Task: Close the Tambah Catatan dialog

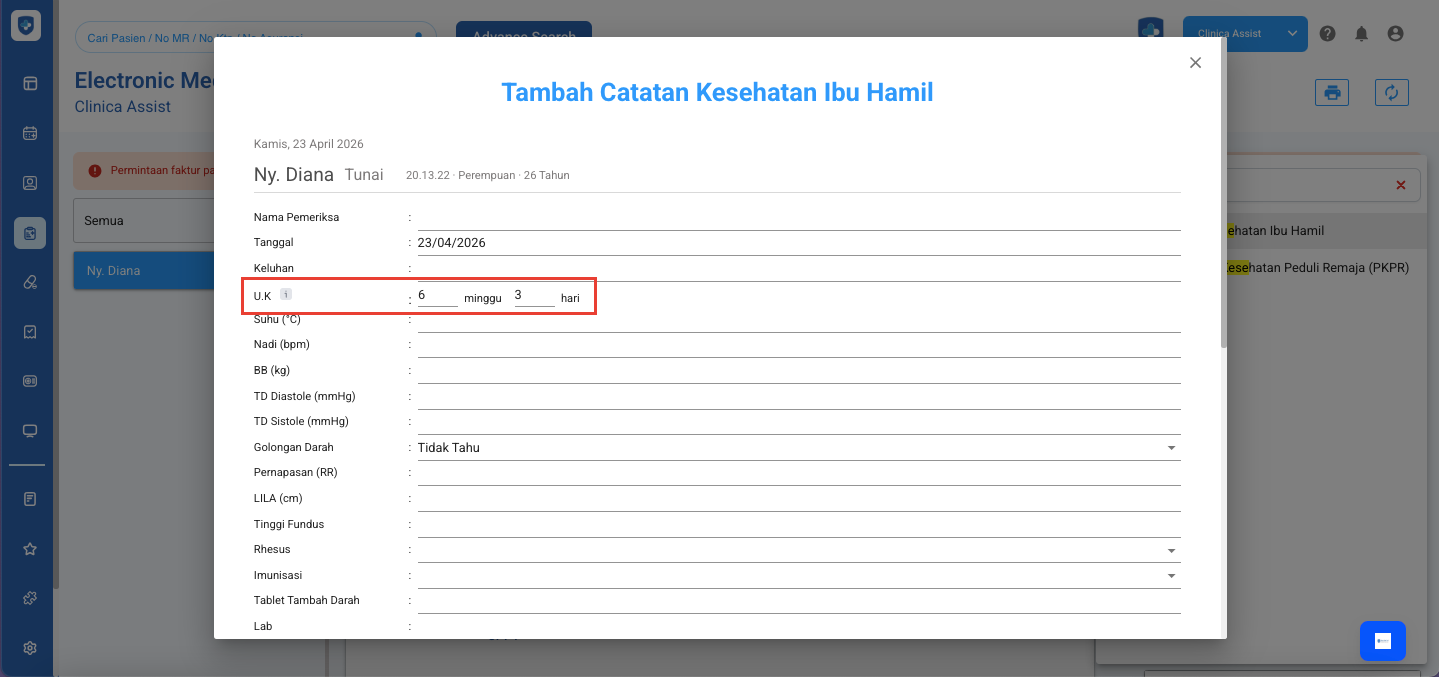Action: (x=1195, y=63)
